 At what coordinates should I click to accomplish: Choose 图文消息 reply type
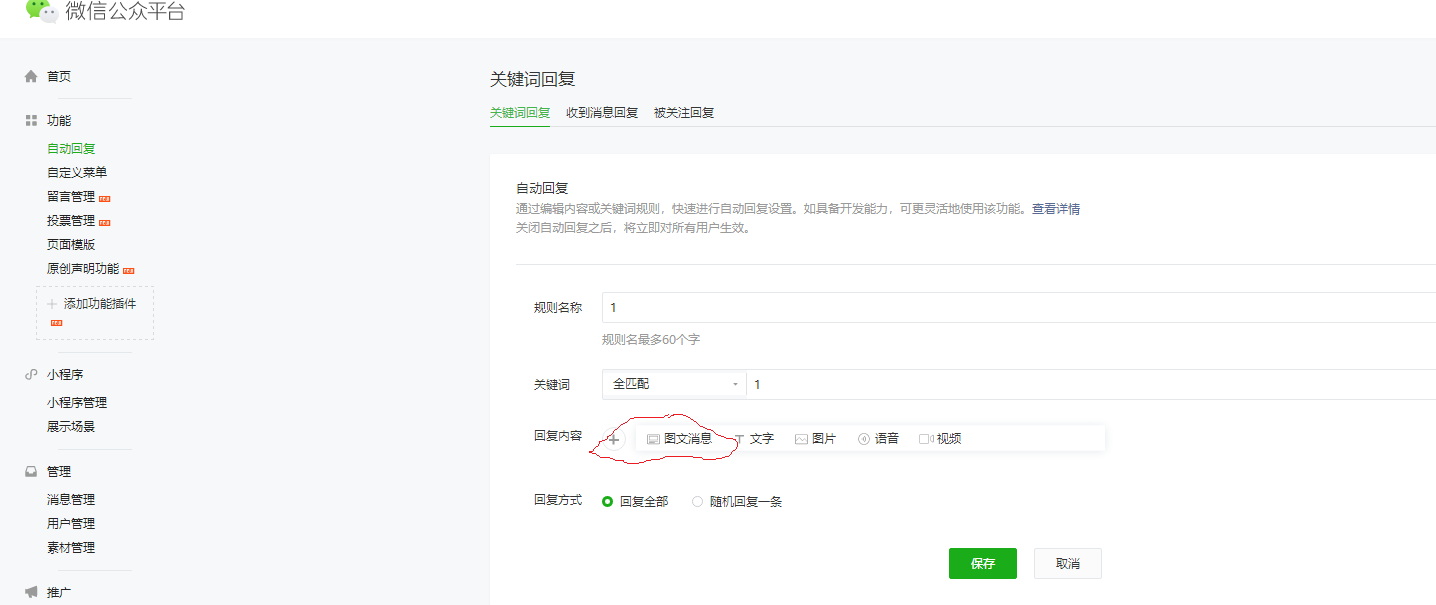[x=680, y=439]
